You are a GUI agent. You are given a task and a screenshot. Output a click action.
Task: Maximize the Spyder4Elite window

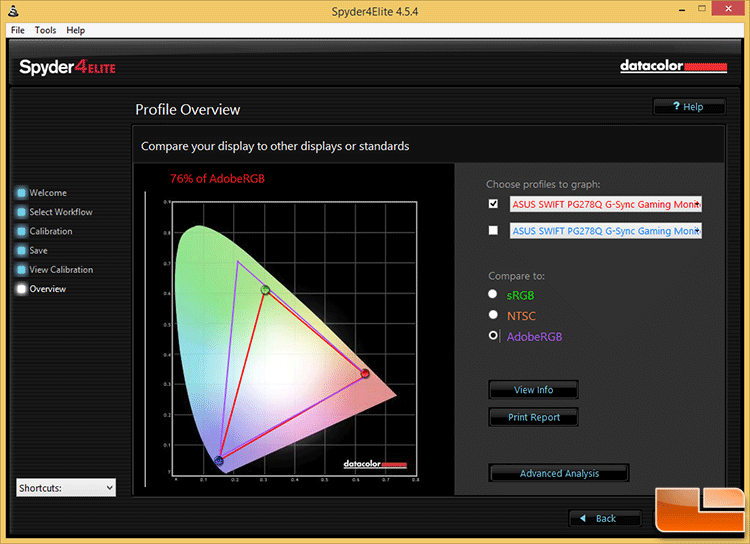point(702,9)
